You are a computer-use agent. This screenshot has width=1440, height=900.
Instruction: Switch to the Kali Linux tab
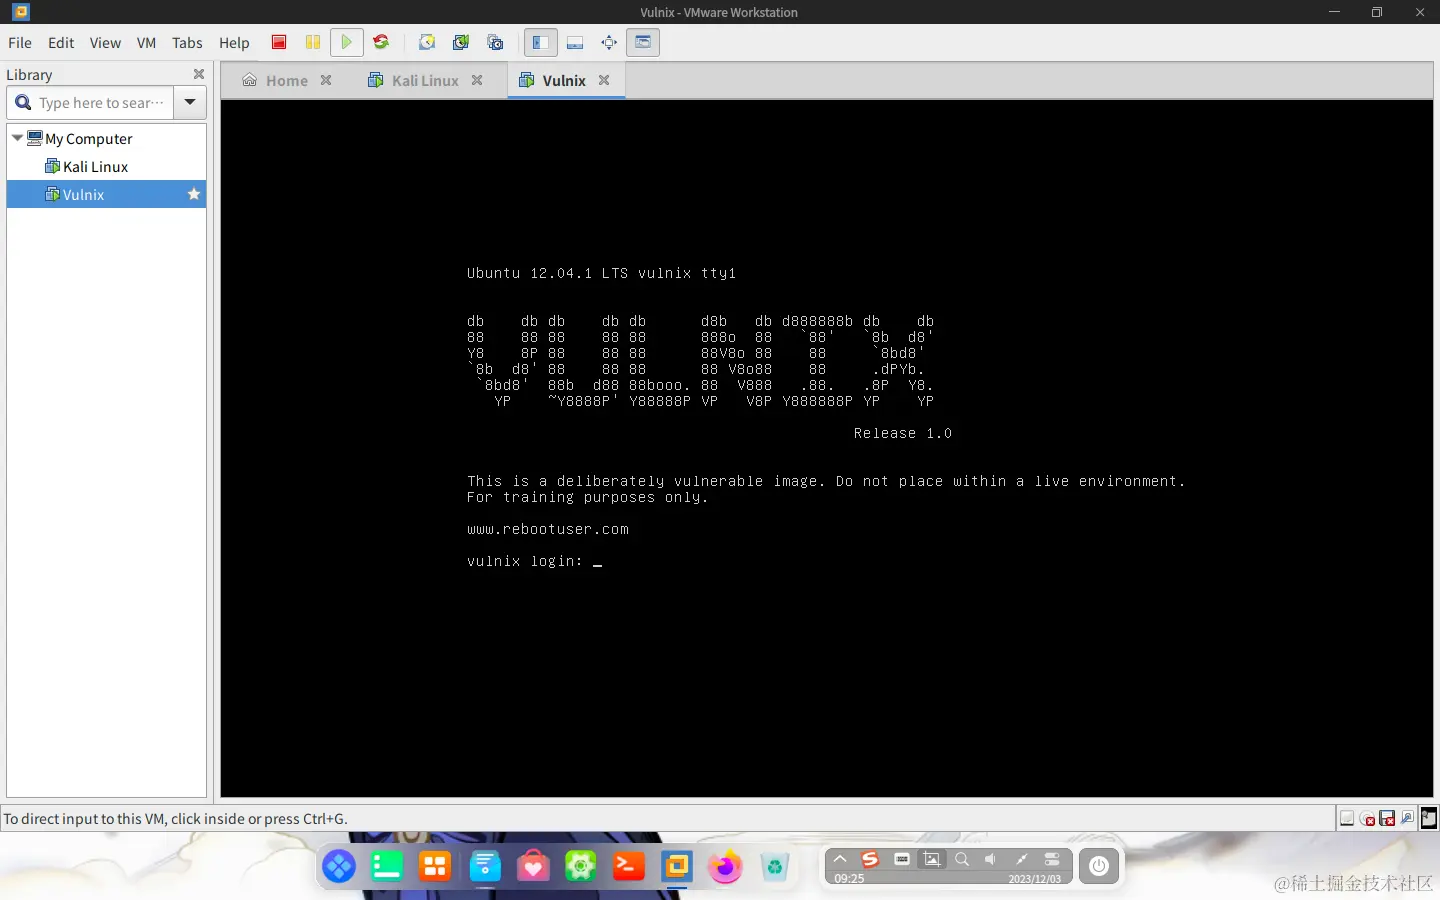(424, 80)
